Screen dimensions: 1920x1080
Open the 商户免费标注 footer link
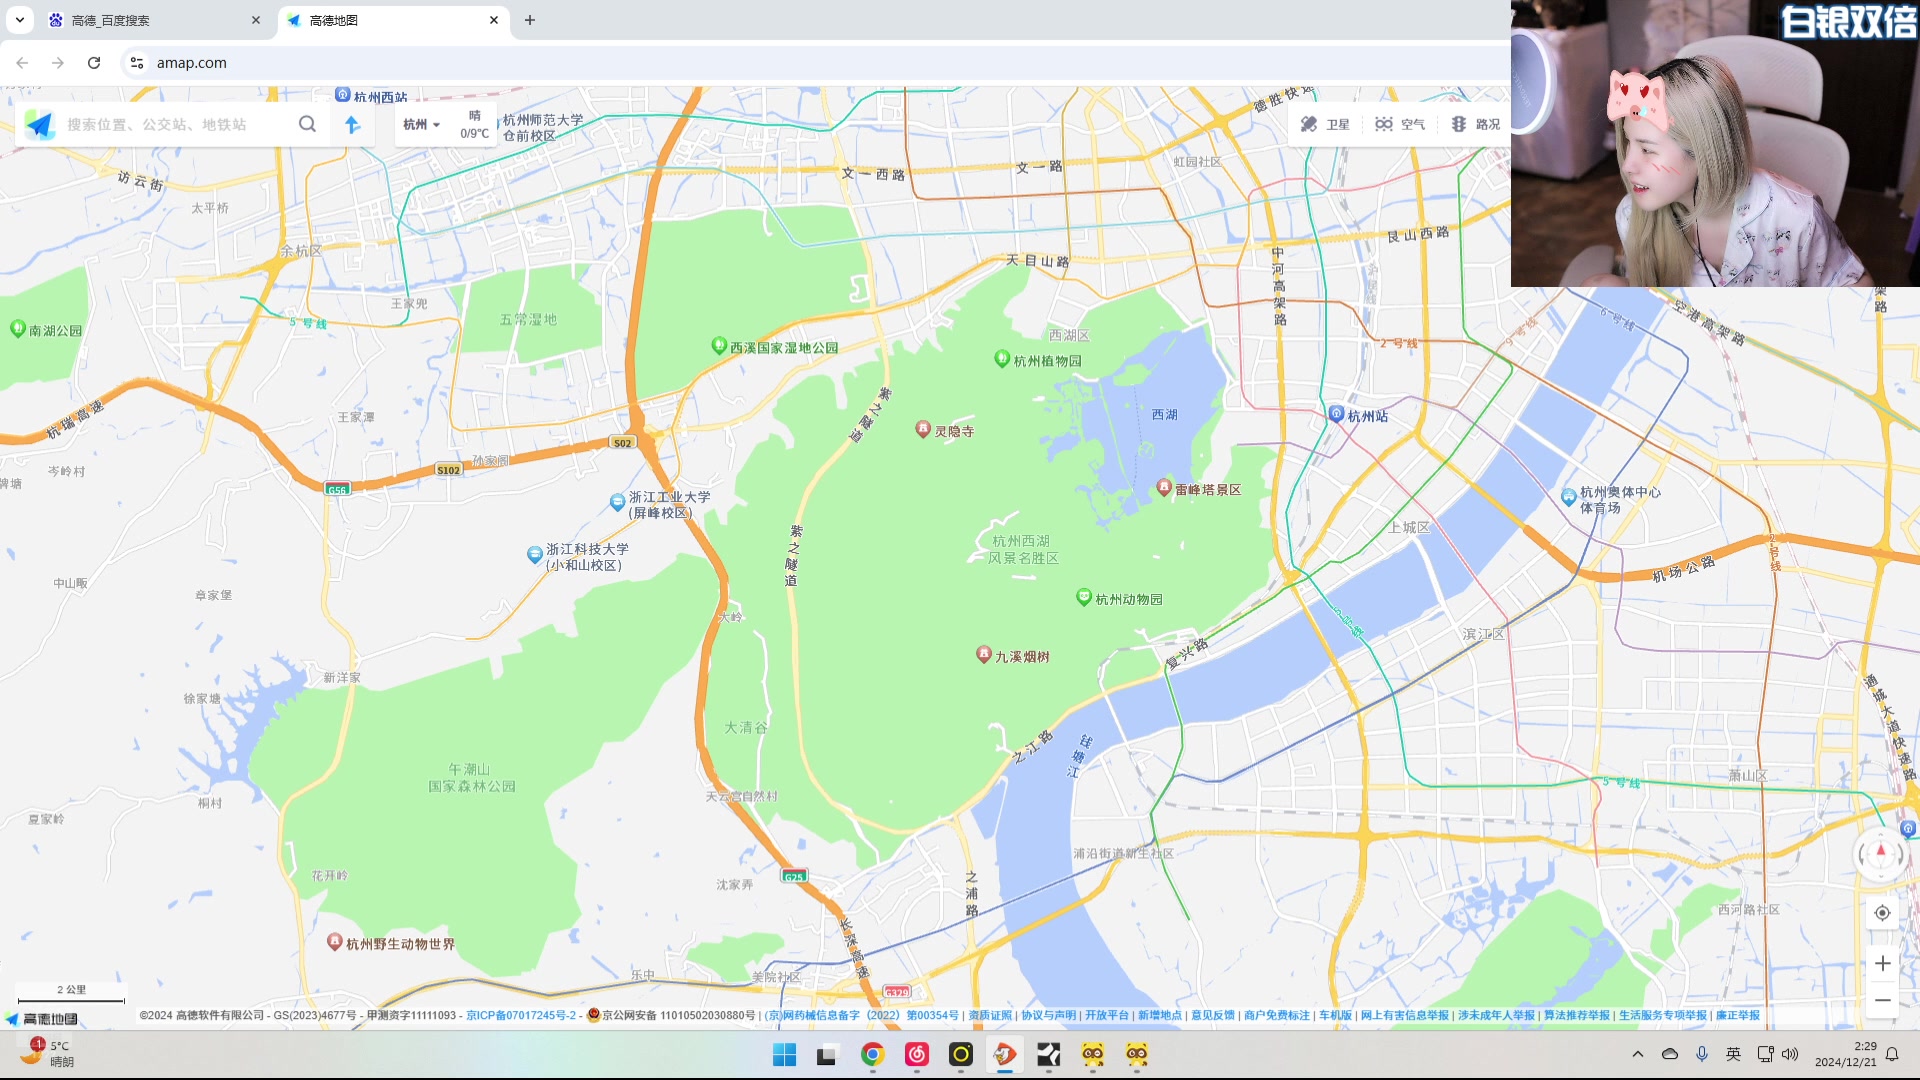tap(1276, 1015)
